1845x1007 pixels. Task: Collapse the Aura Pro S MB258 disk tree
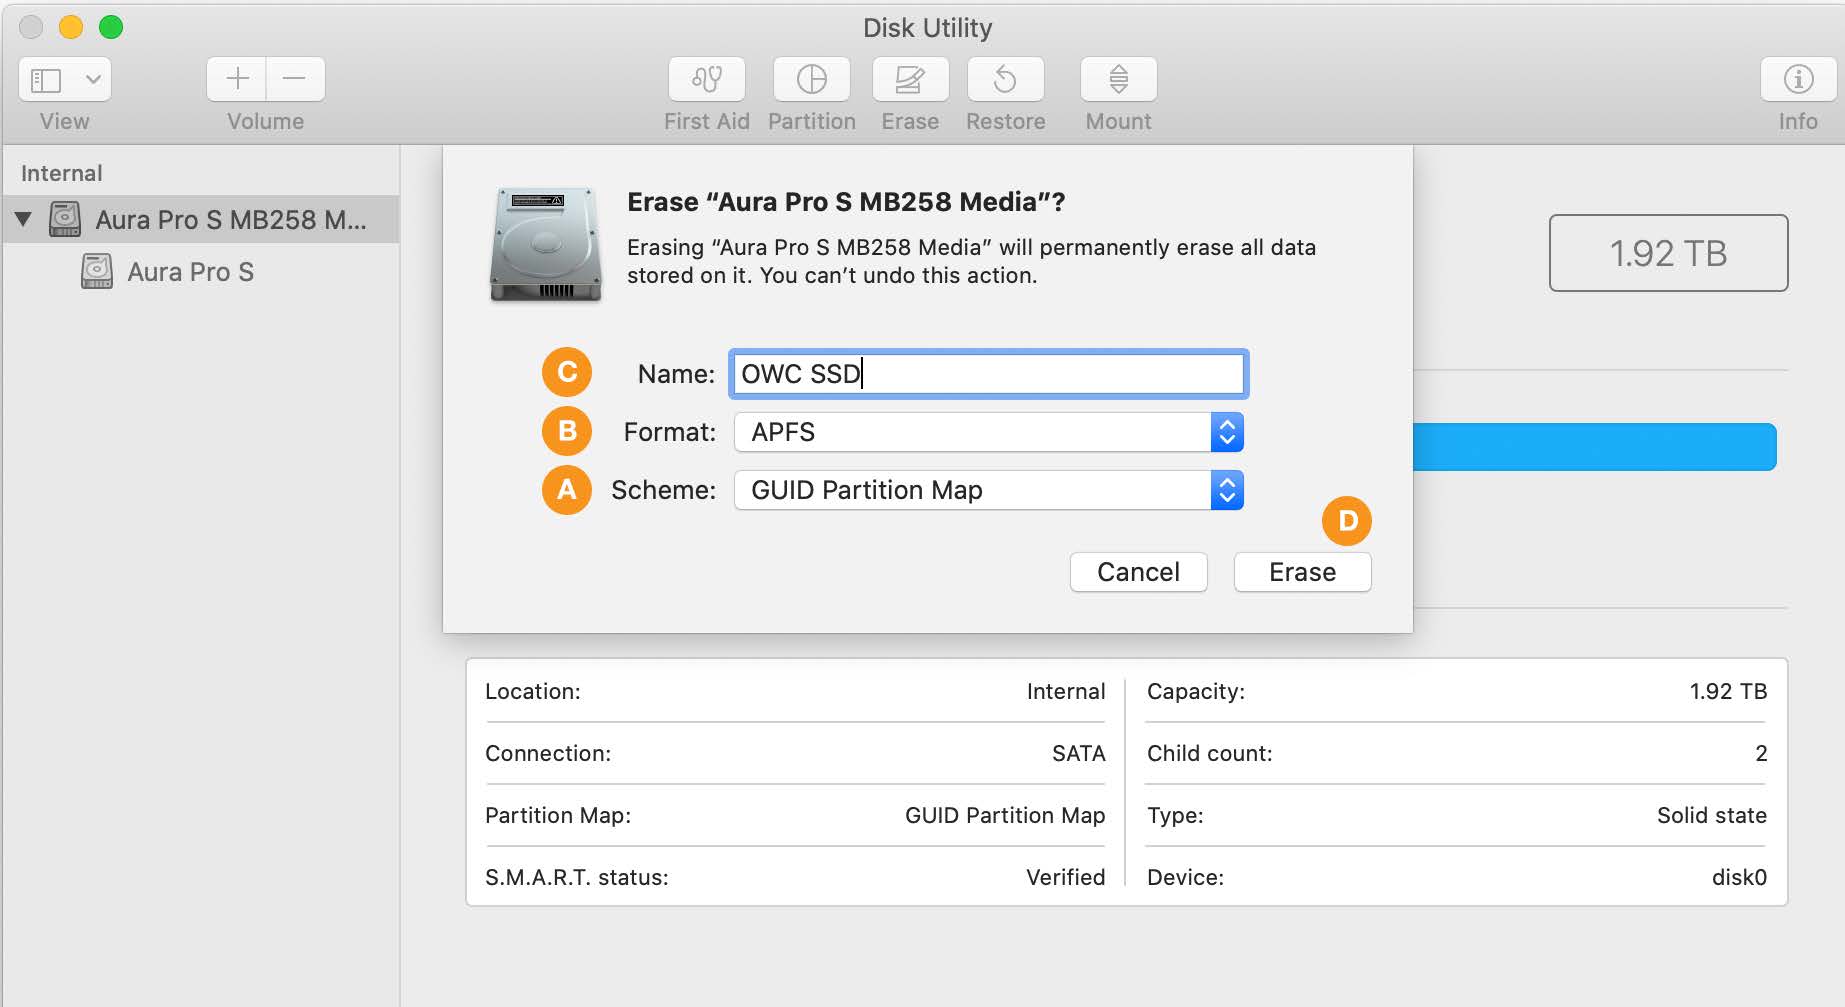pos(25,219)
